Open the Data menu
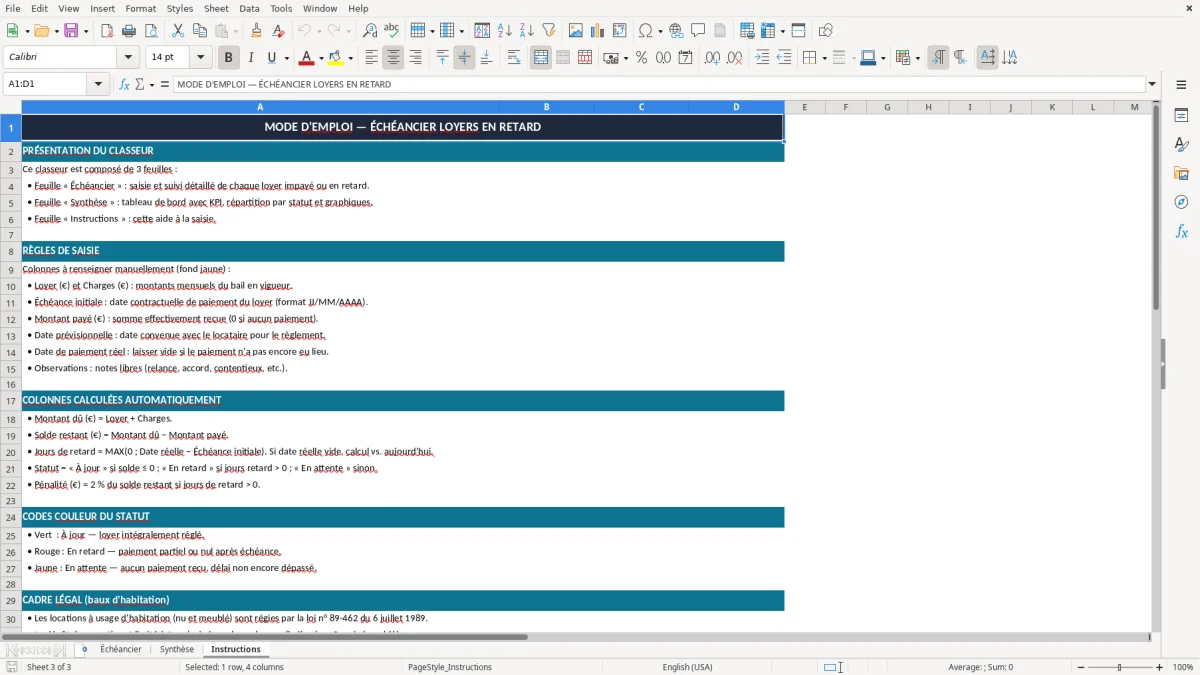 [x=249, y=8]
